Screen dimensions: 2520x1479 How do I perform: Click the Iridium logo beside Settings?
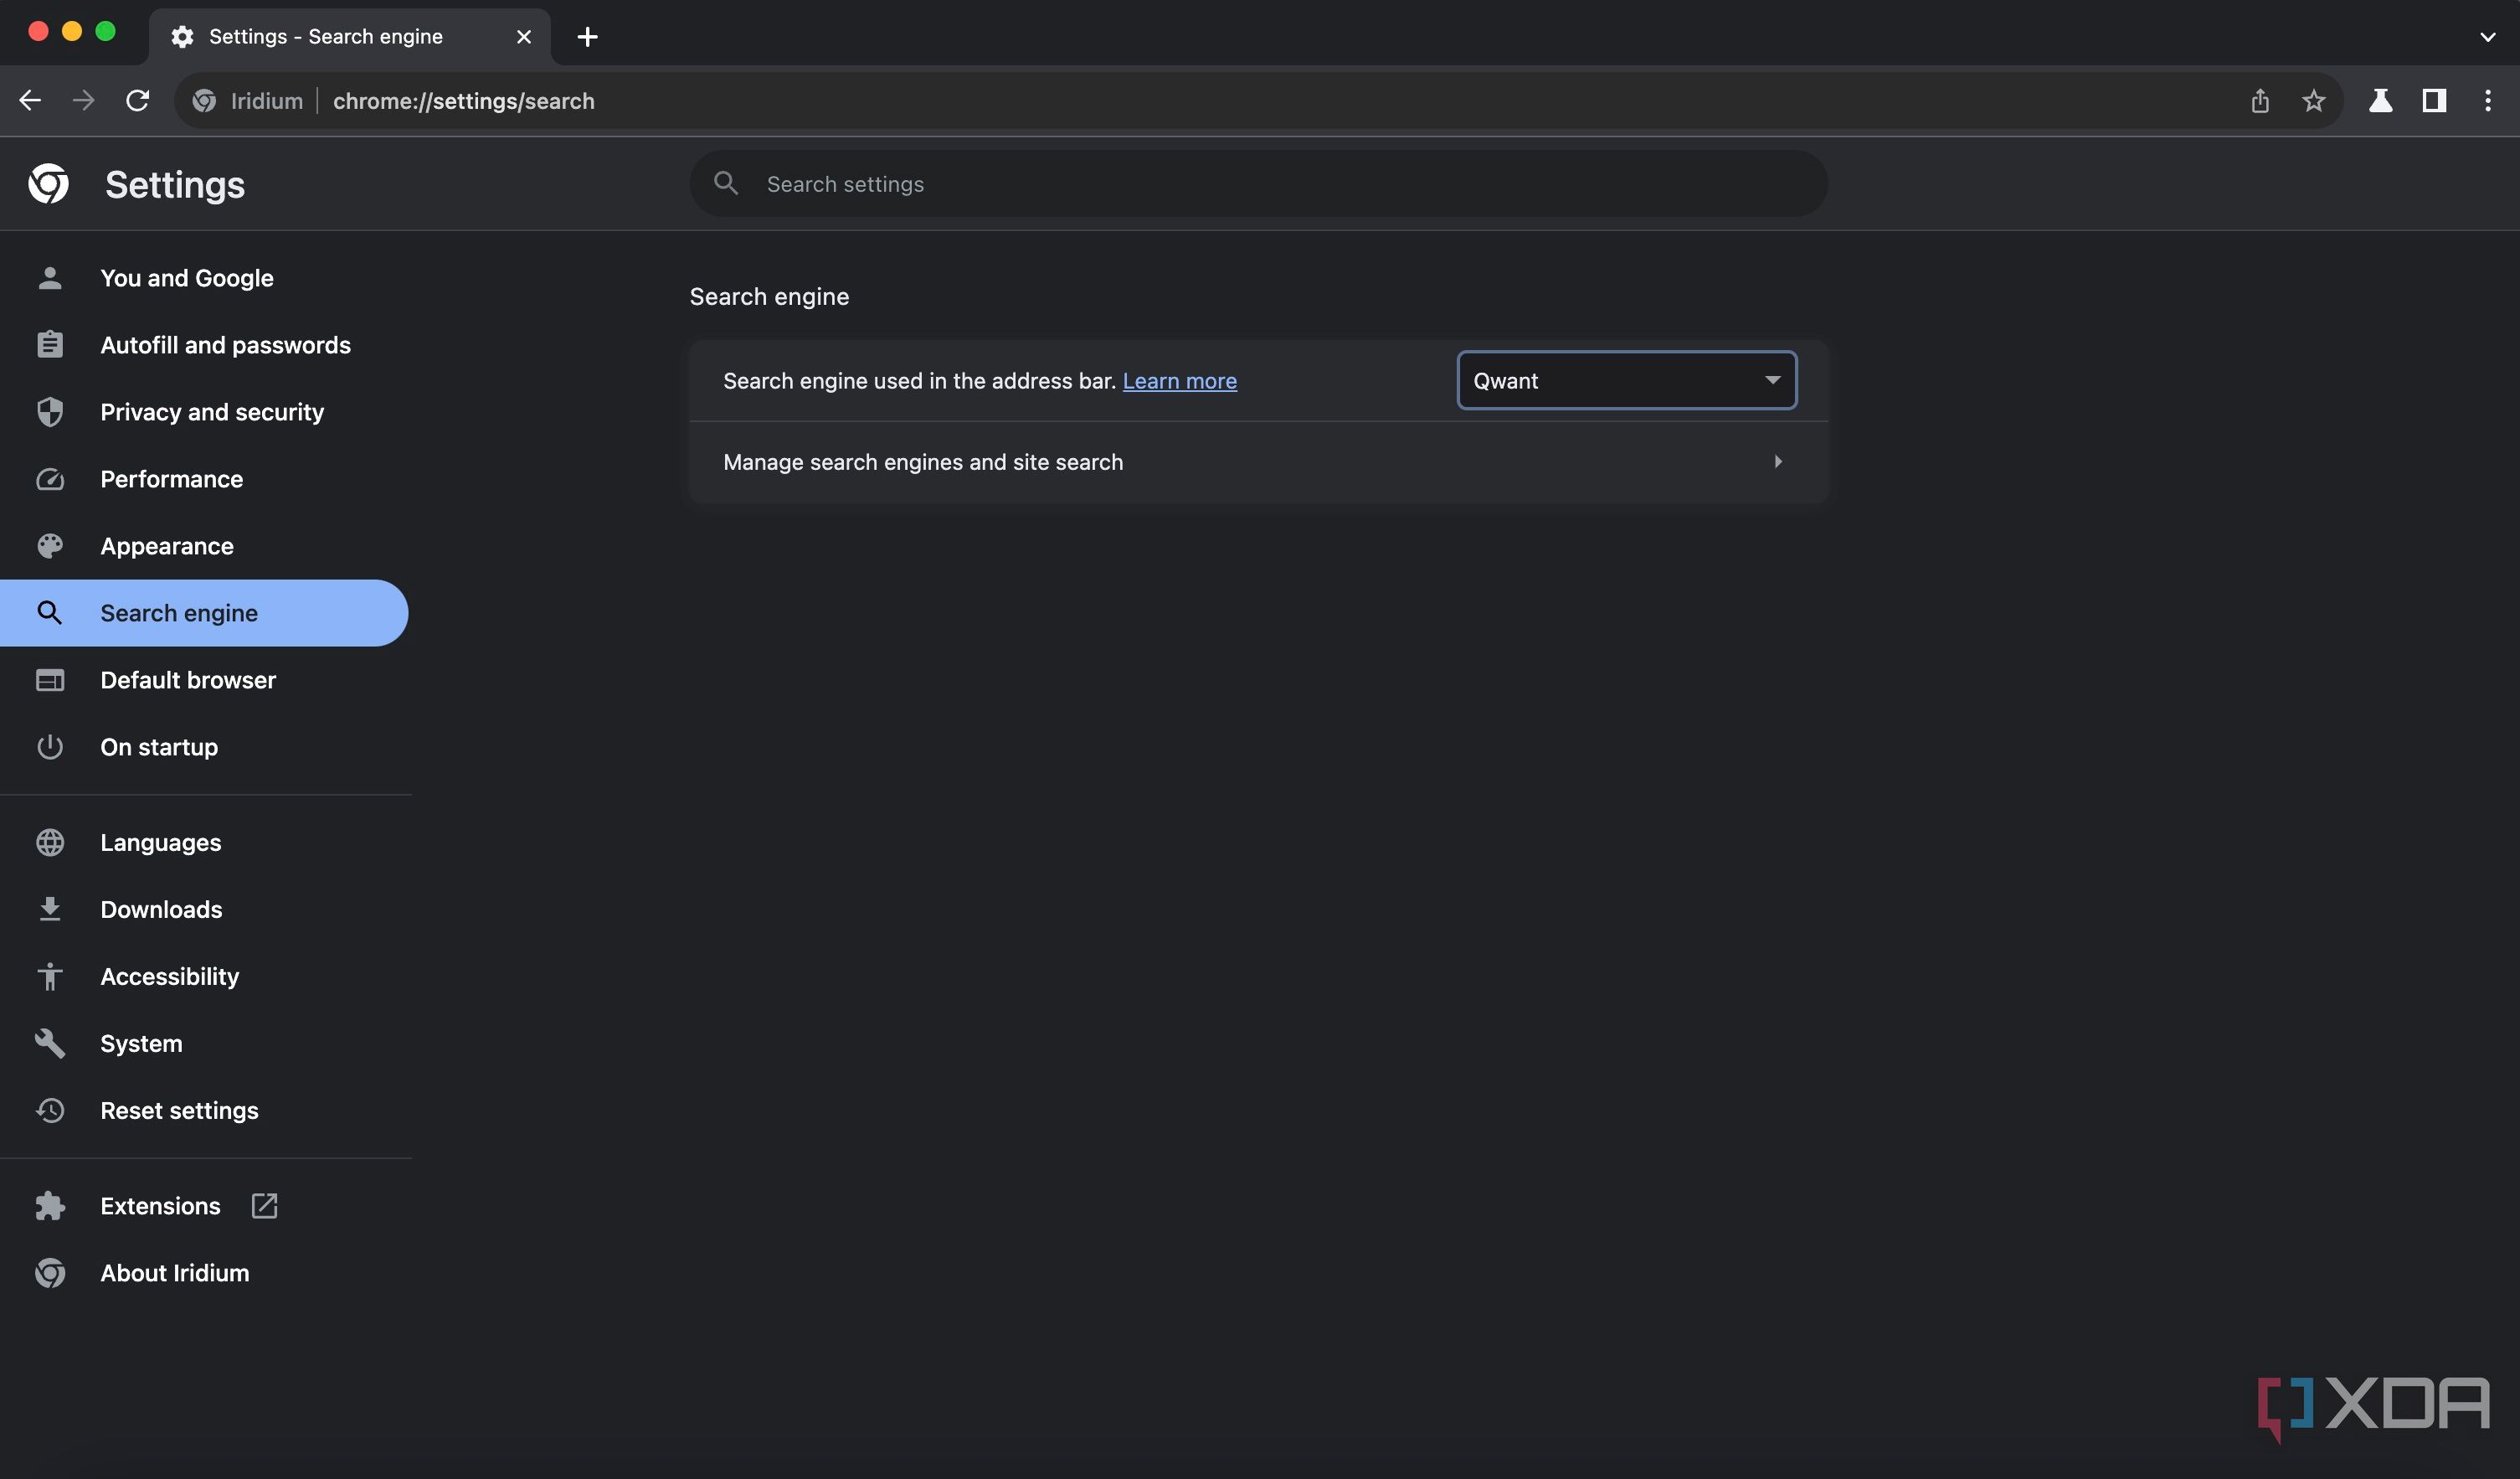point(49,184)
